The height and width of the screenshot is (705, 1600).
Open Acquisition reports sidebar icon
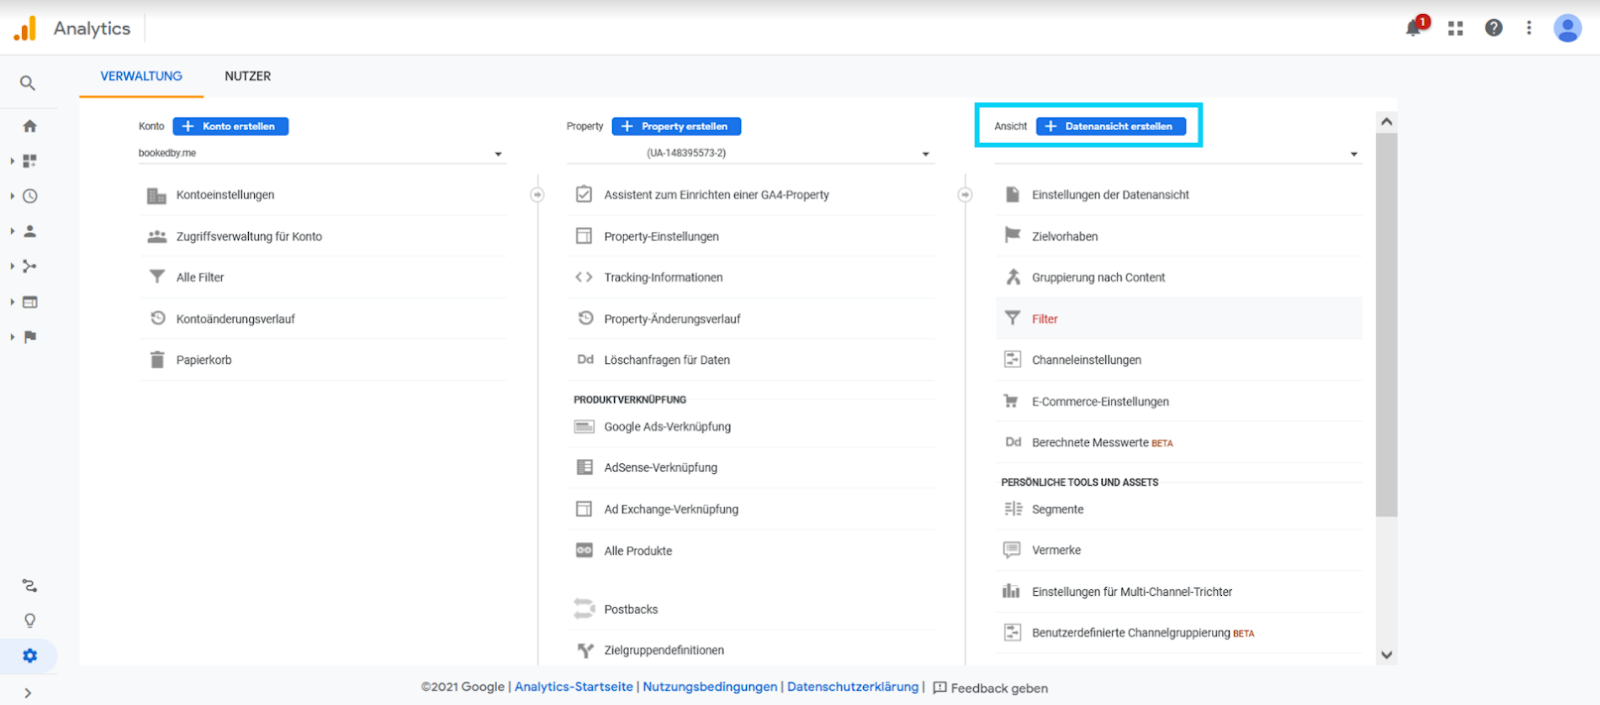point(30,266)
